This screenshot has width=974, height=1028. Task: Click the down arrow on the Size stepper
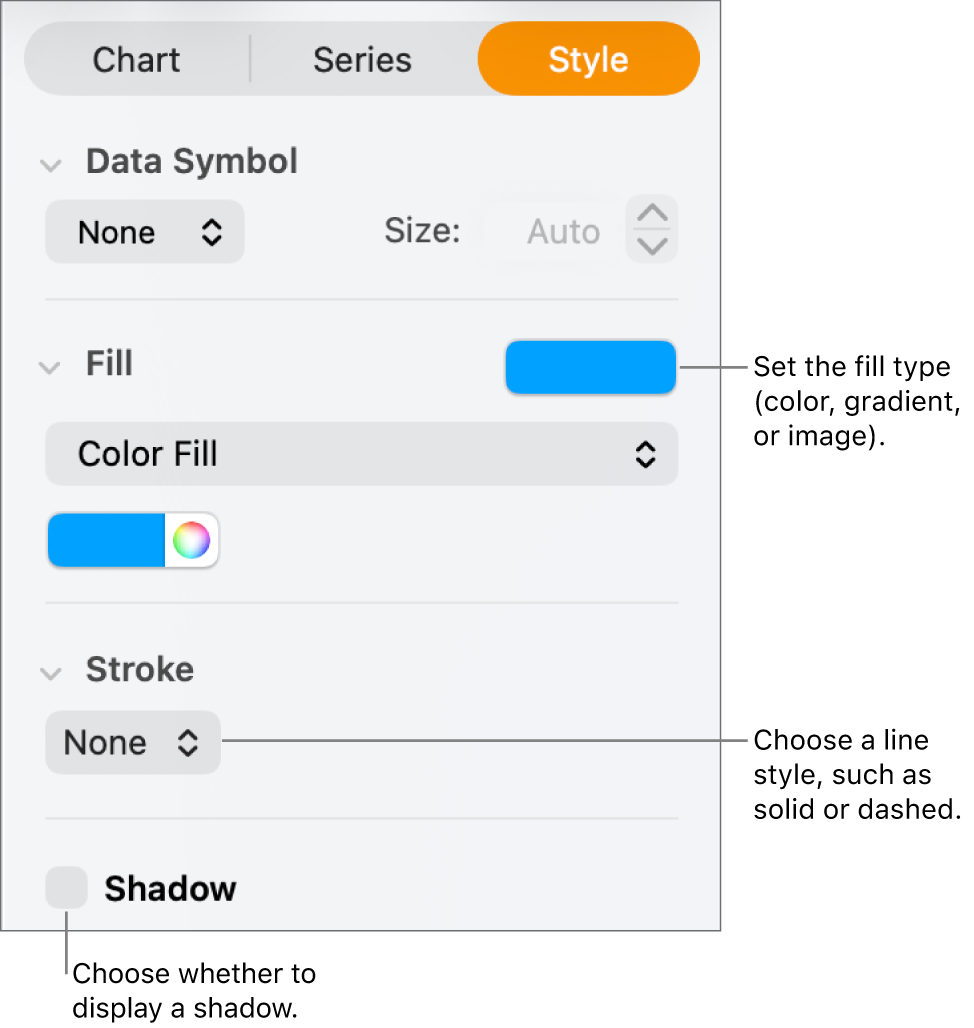pos(651,245)
